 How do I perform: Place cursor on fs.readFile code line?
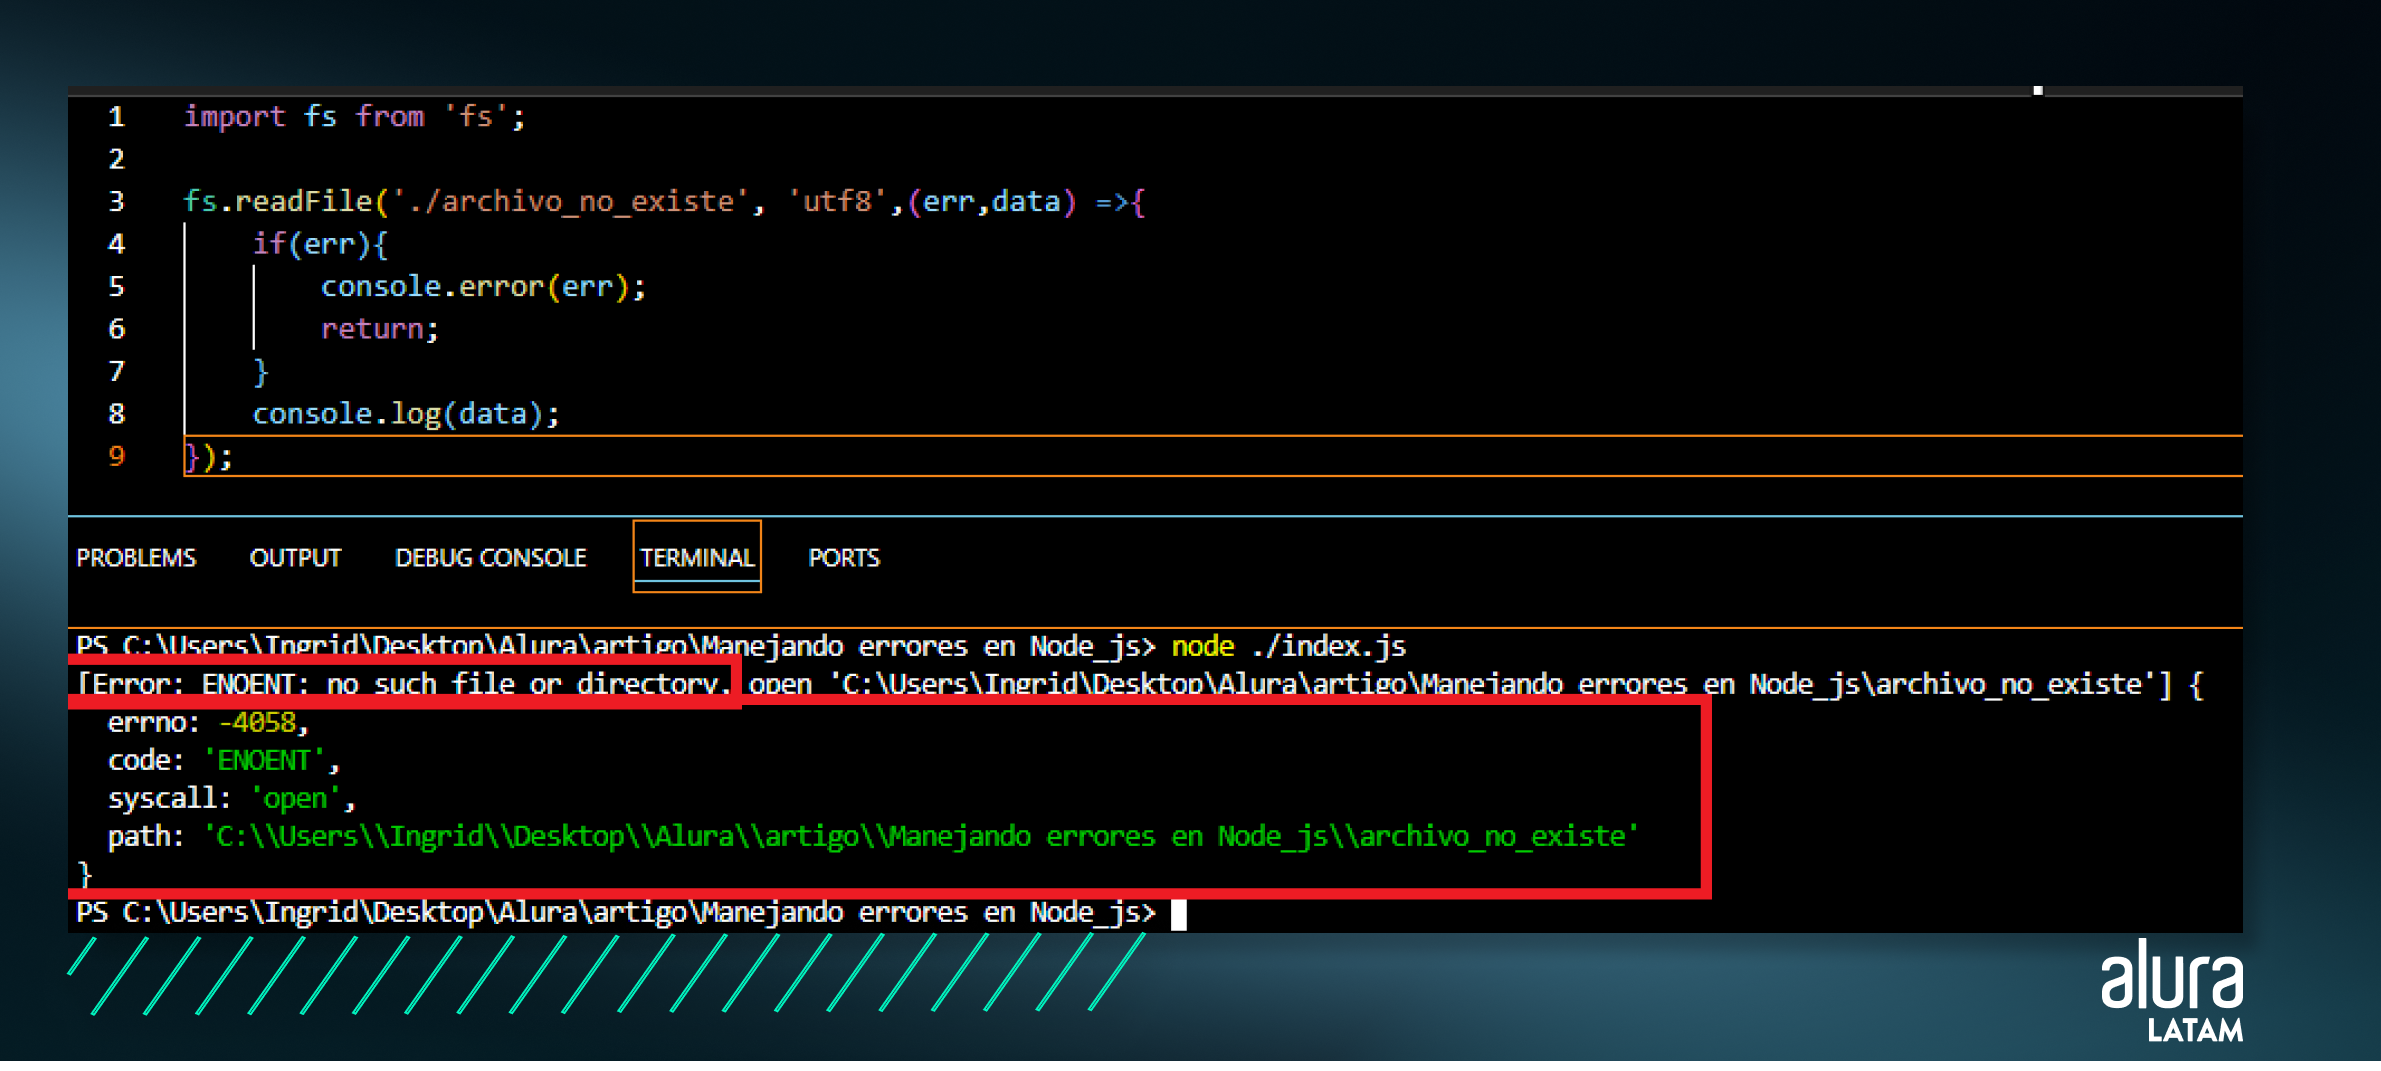(x=663, y=202)
